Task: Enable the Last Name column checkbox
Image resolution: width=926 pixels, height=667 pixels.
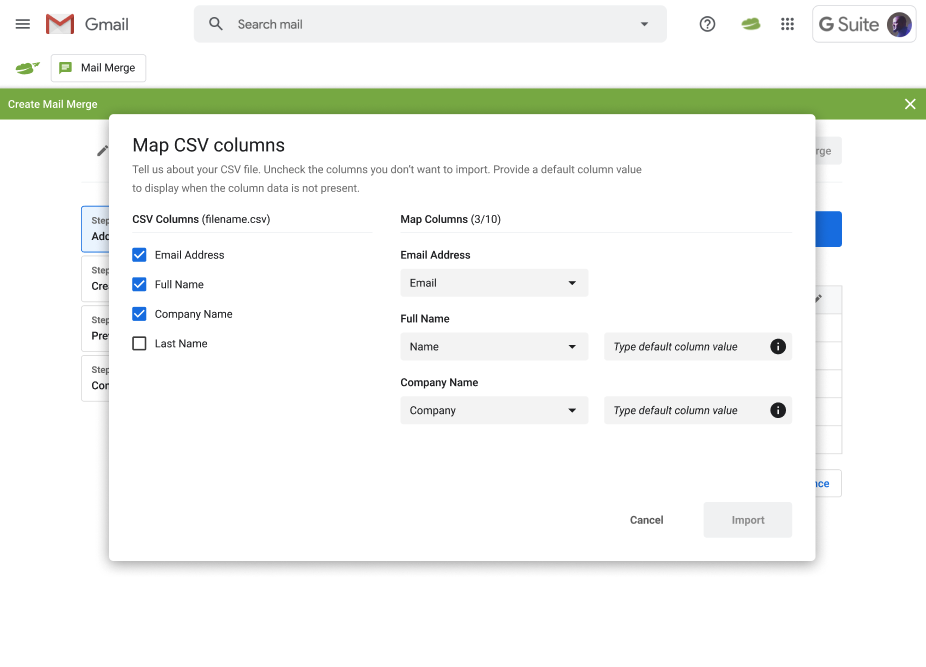Action: pyautogui.click(x=140, y=344)
